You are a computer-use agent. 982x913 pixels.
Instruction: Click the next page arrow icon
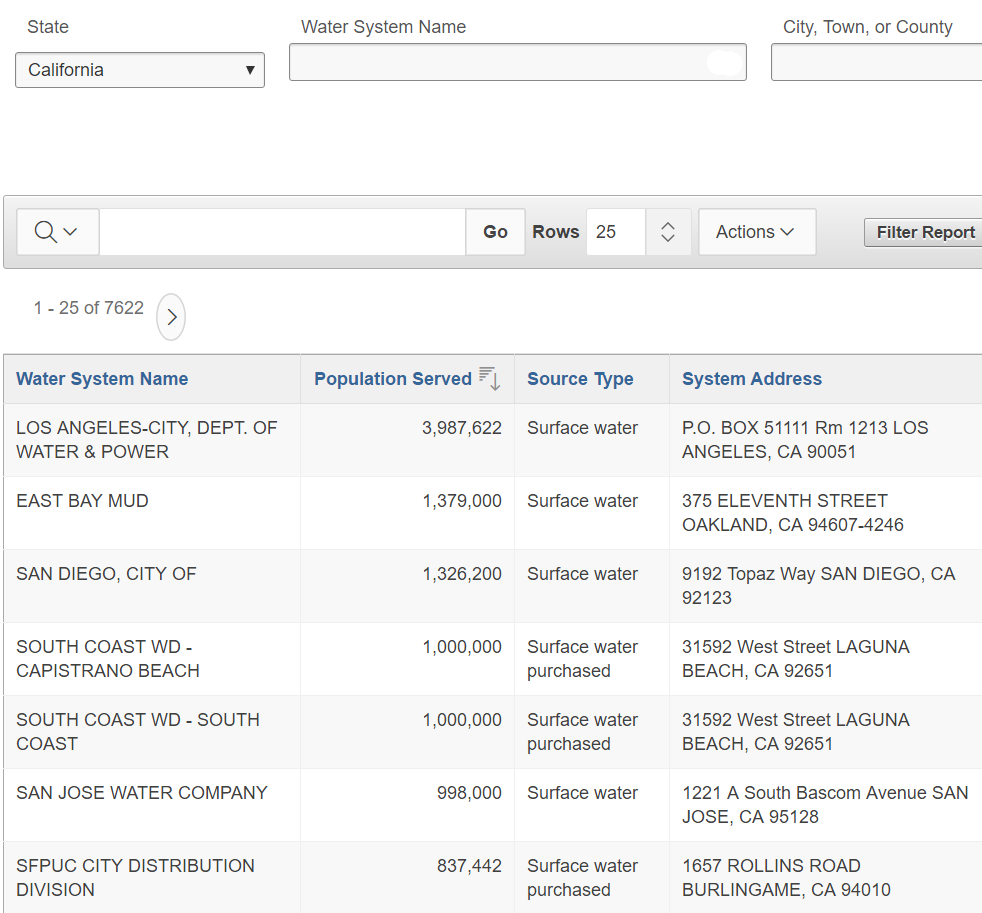[171, 317]
